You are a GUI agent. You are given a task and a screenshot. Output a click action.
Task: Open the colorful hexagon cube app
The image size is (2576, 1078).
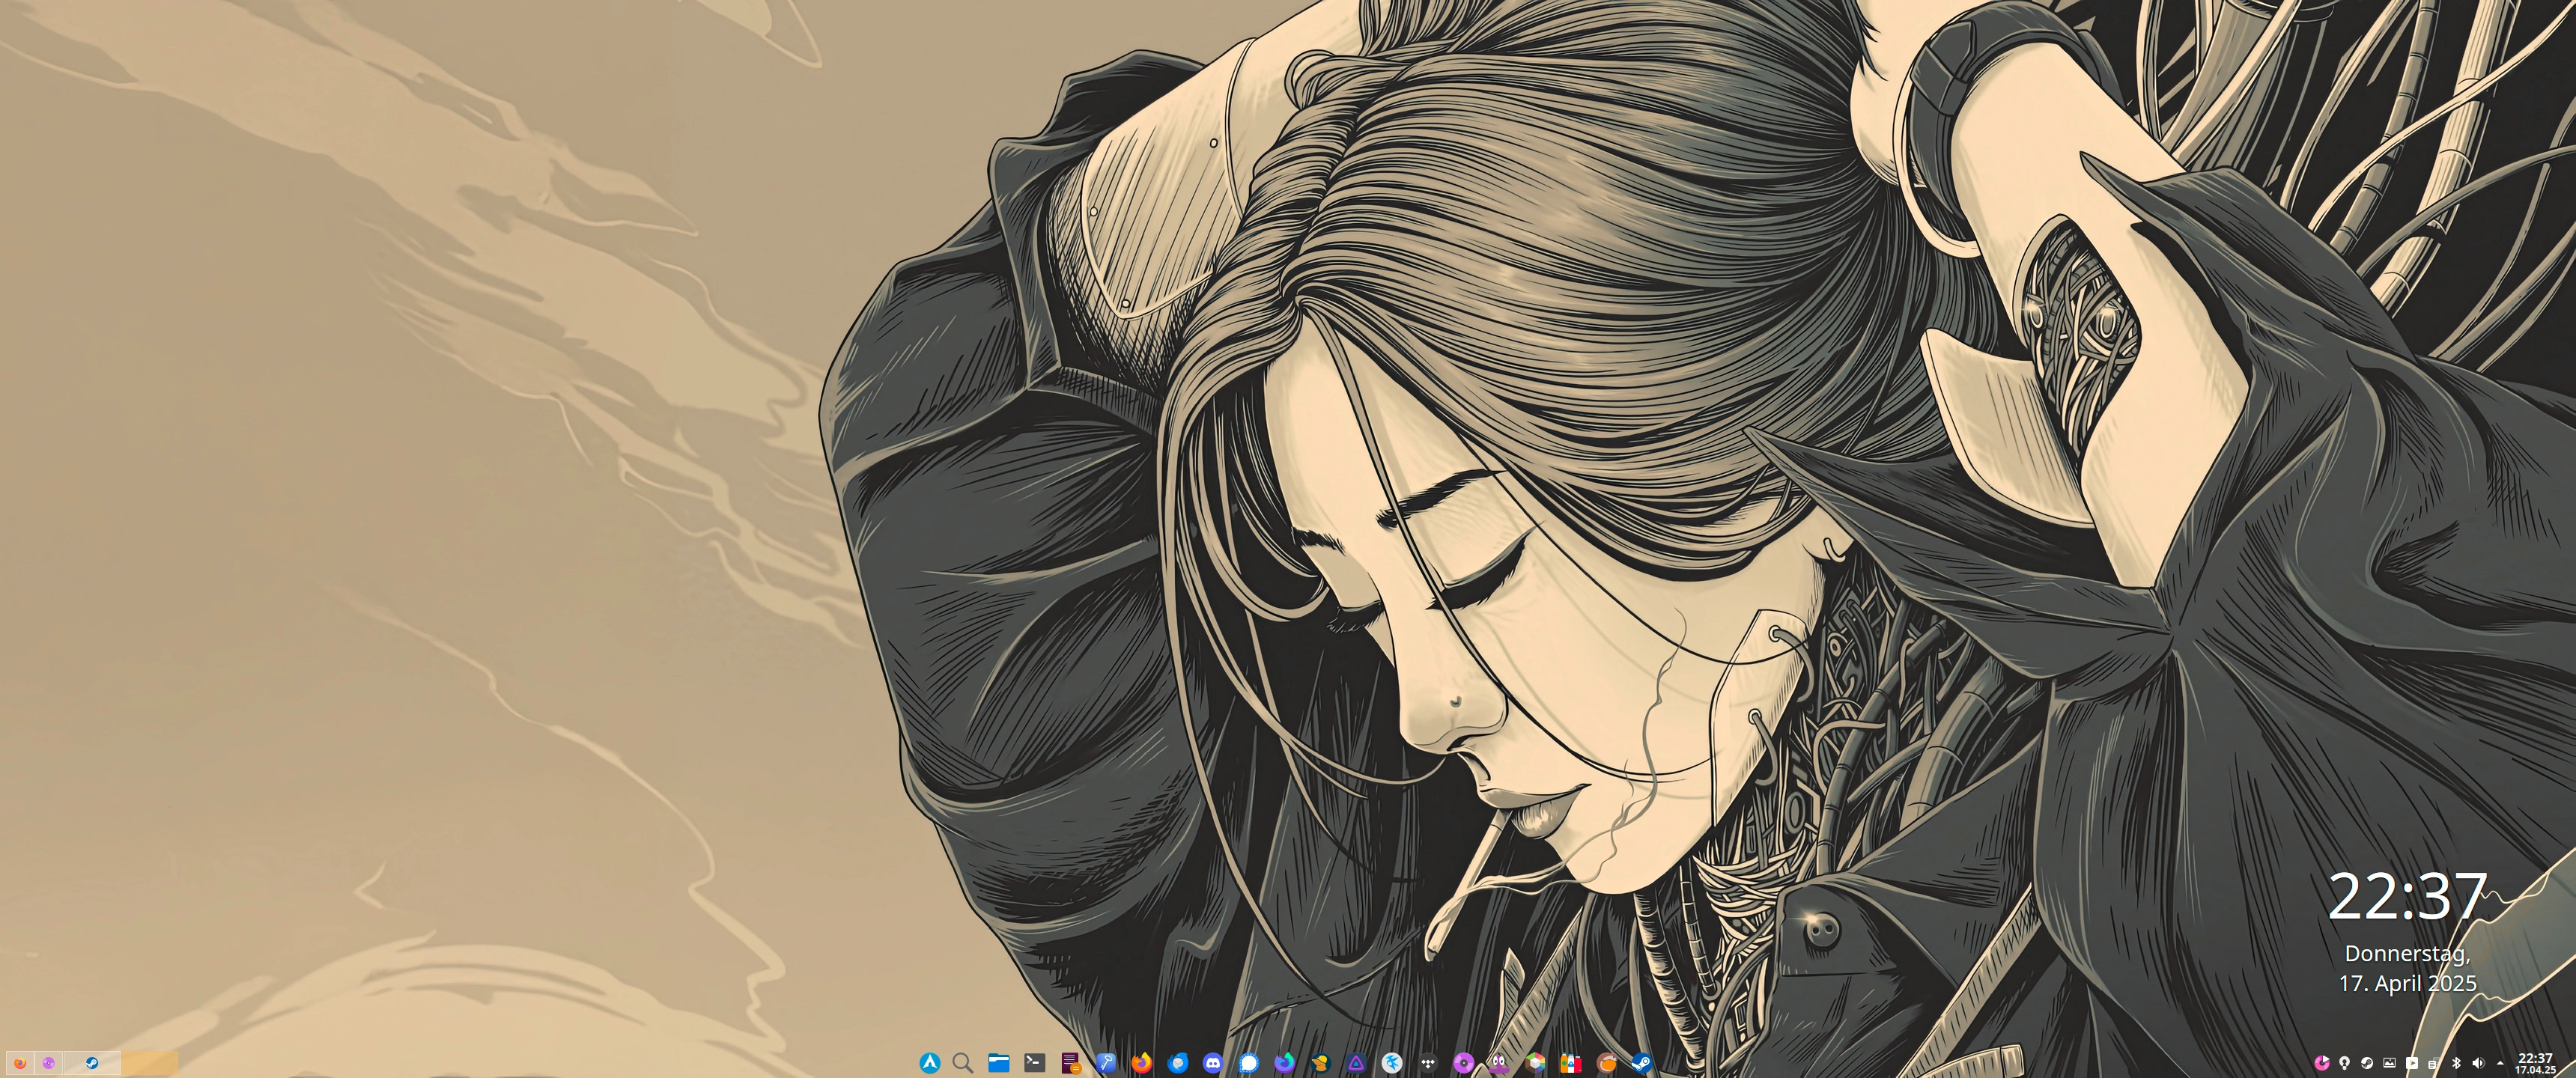pos(1535,1063)
